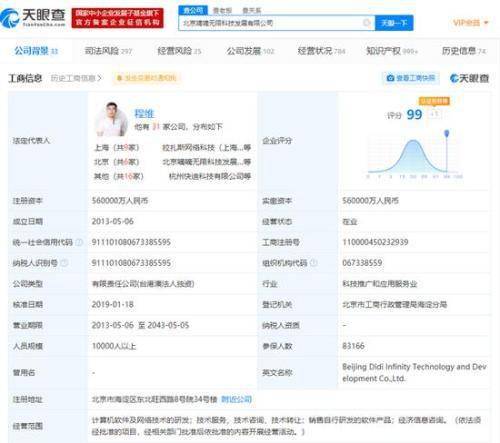Clear the search box with the X icon
Image resolution: width=500 pixels, height=443 pixels.
point(366,23)
